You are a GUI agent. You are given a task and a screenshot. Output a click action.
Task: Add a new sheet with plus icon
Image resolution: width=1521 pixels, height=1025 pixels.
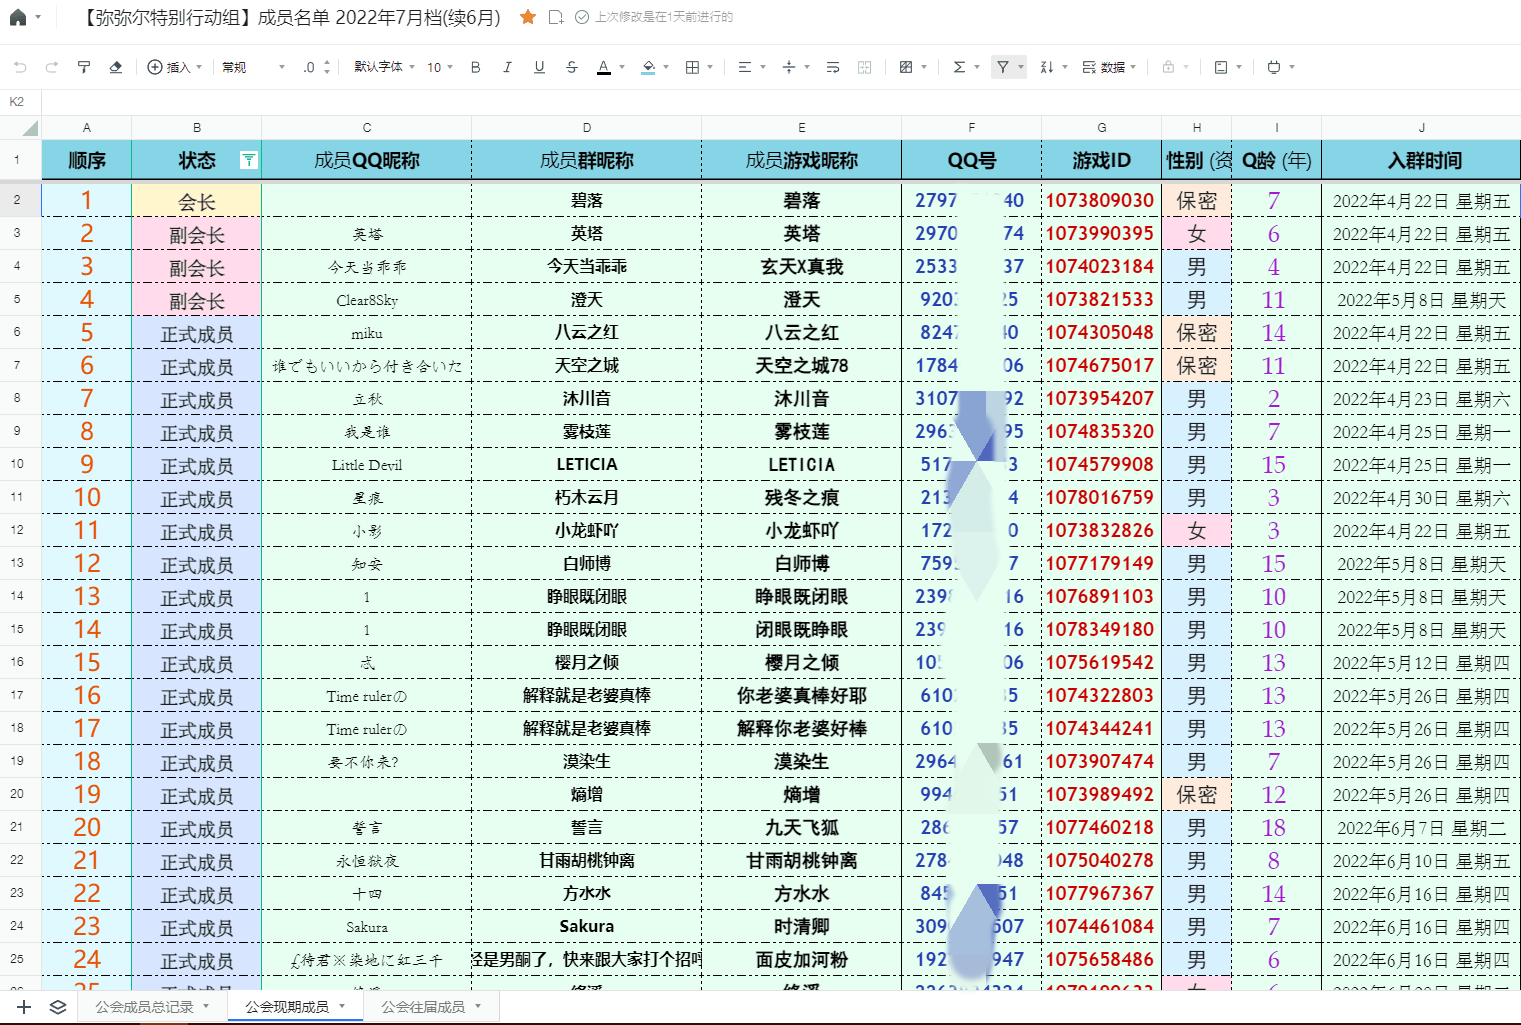25,1007
